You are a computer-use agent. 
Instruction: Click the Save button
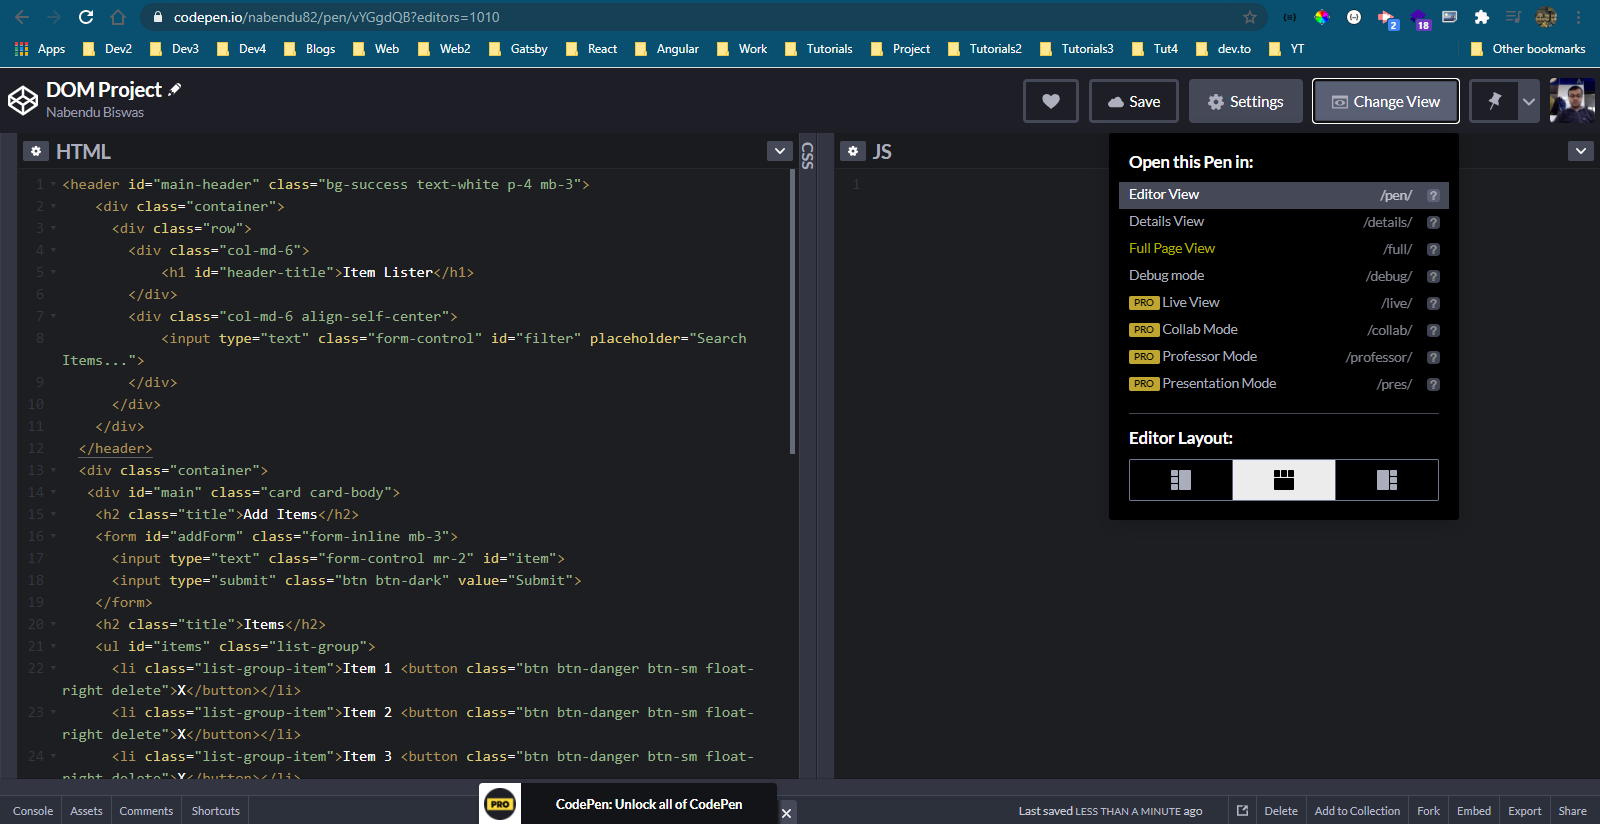tap(1134, 101)
